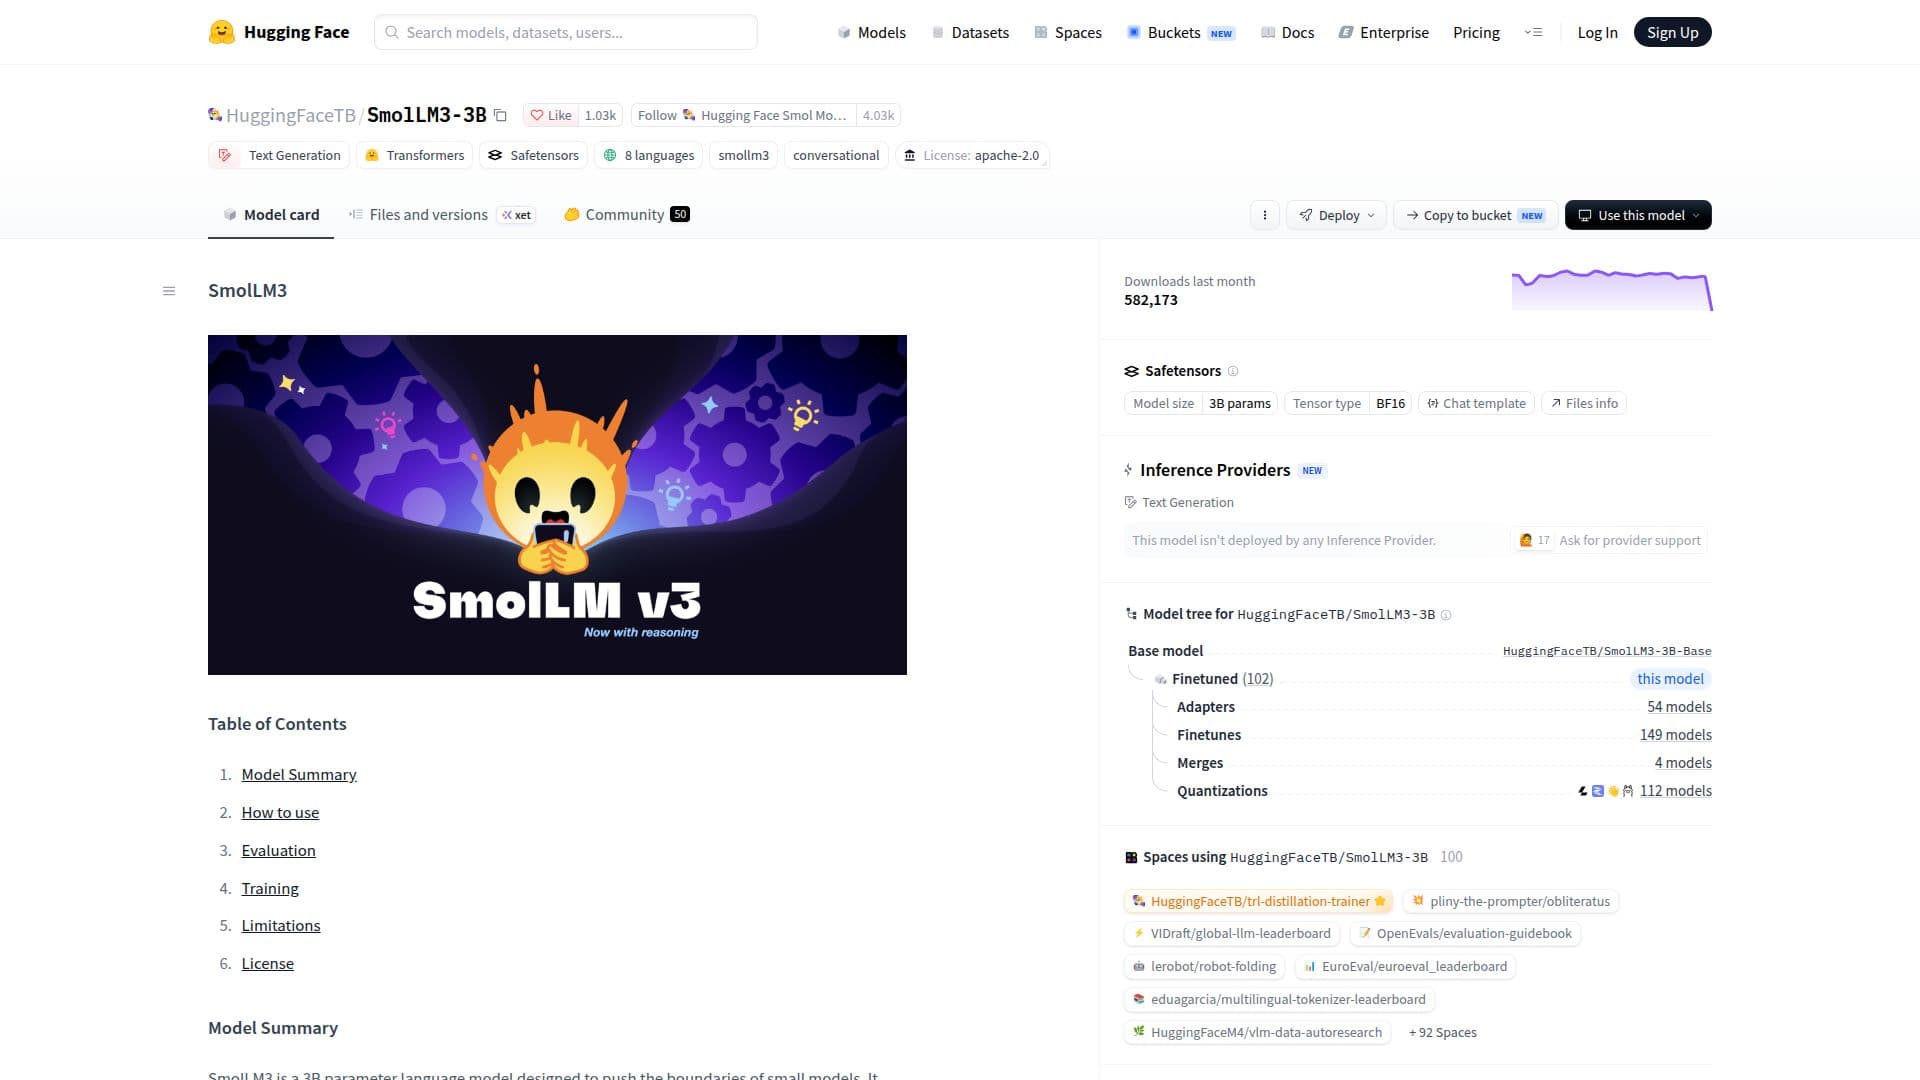The height and width of the screenshot is (1080, 1920).
Task: Copy model name with copy icon
Action: (x=500, y=115)
